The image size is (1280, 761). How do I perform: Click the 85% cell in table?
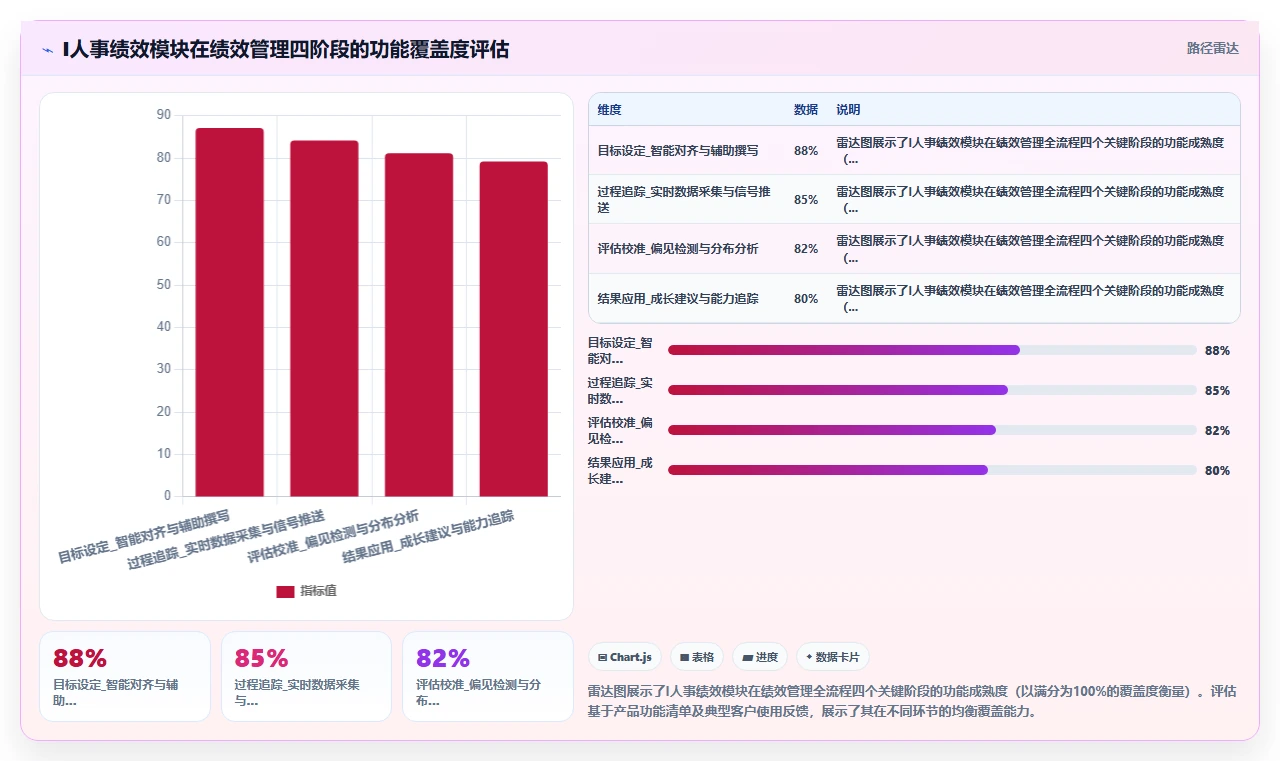pyautogui.click(x=806, y=200)
